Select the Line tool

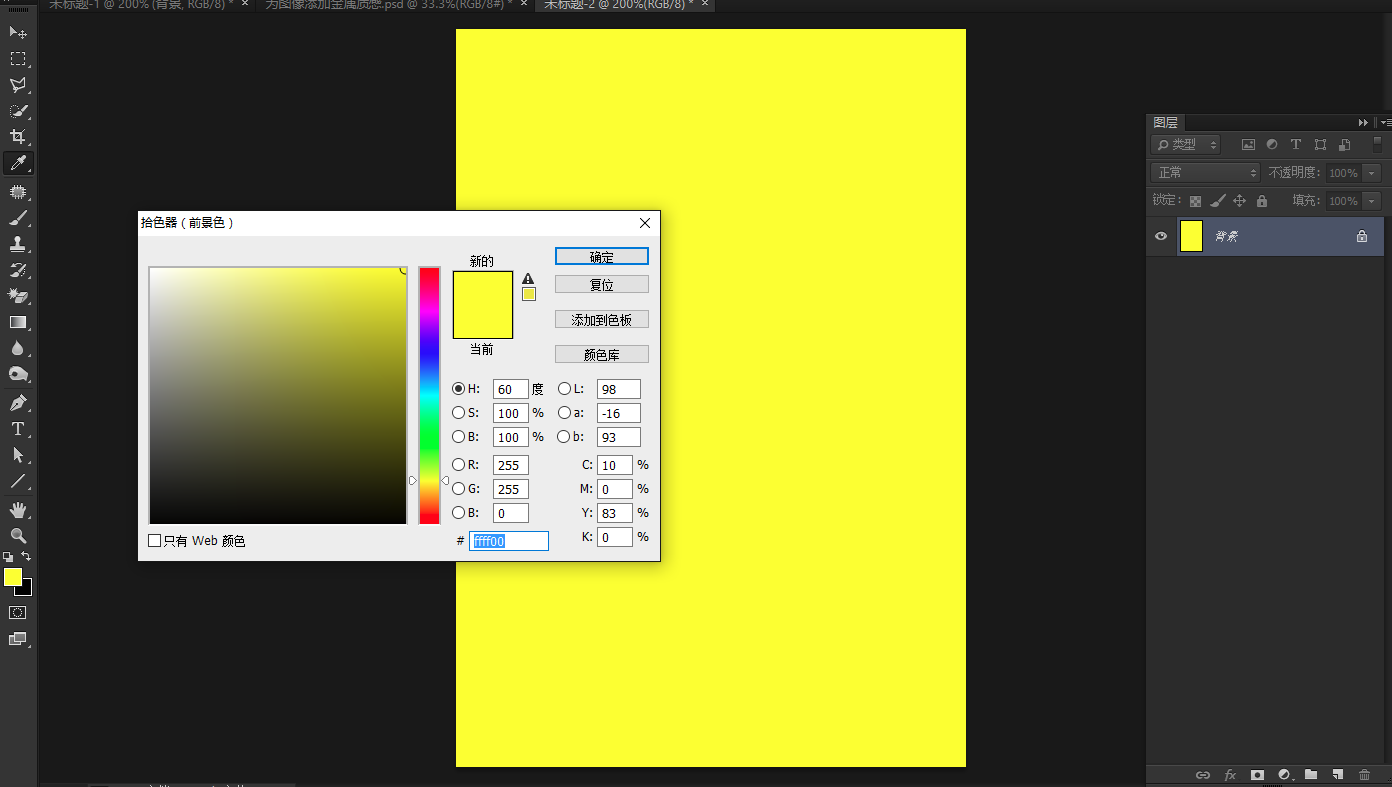point(18,481)
